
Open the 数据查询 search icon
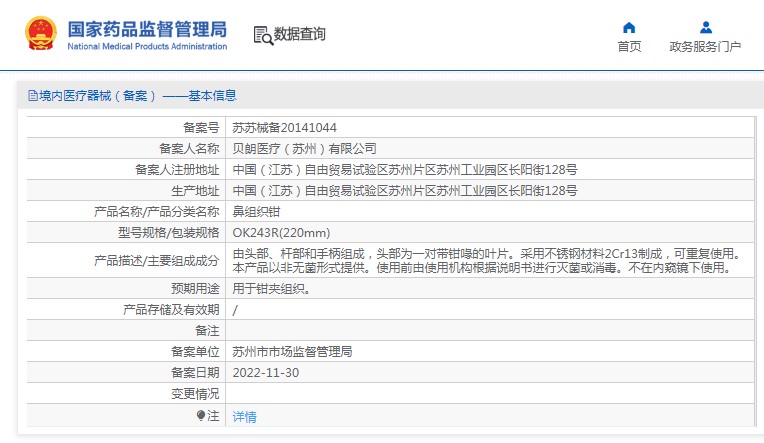click(x=263, y=36)
